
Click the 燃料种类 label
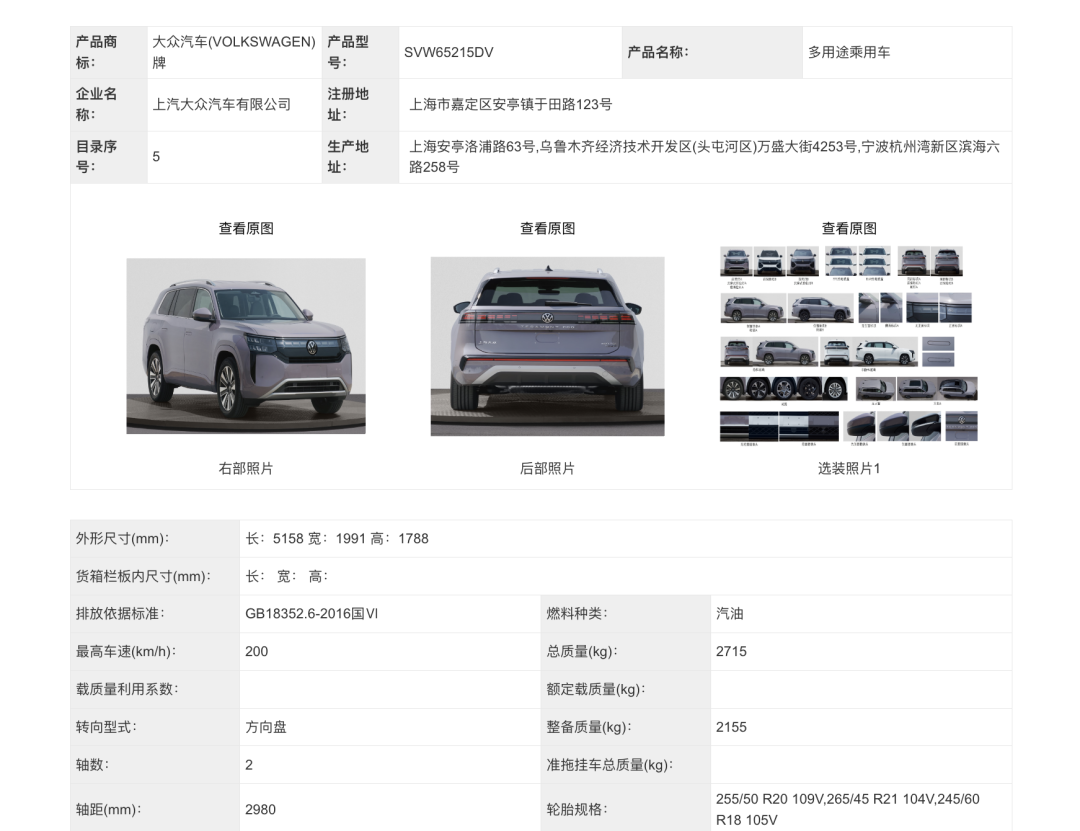[x=577, y=614]
